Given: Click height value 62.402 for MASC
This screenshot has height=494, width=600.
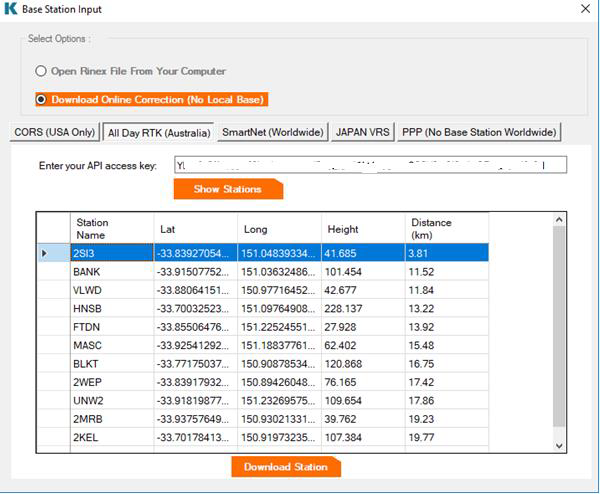Looking at the screenshot, I should [x=363, y=346].
